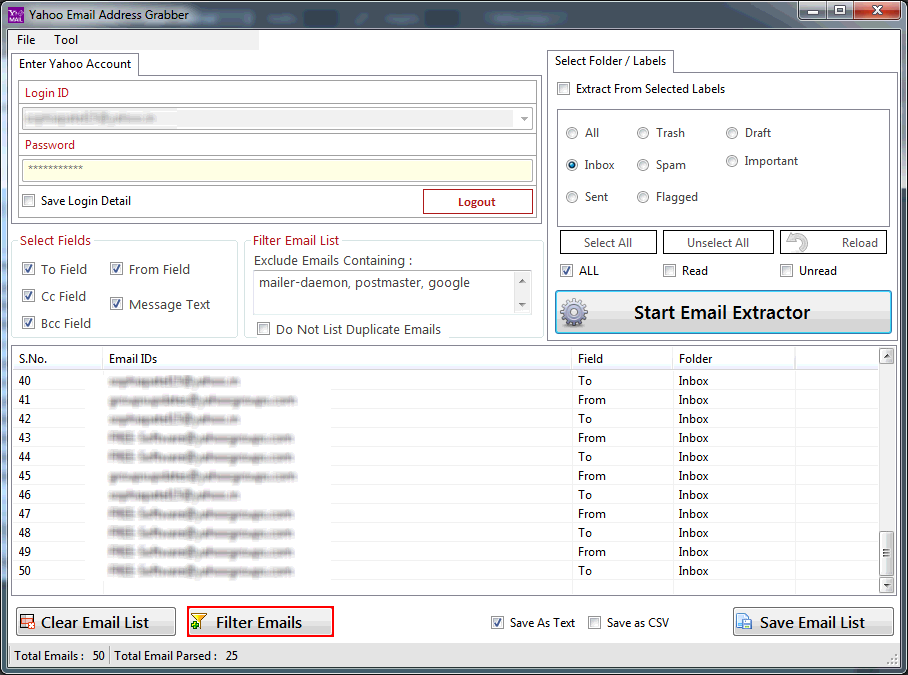Viewport: 908px width, 675px height.
Task: Select the Important radio button
Action: [732, 161]
